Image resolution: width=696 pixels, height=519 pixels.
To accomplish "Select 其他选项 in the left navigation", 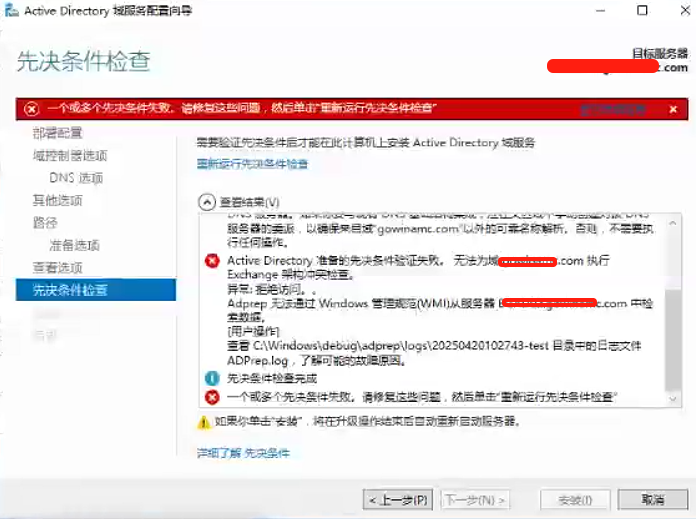I will click(x=57, y=201).
